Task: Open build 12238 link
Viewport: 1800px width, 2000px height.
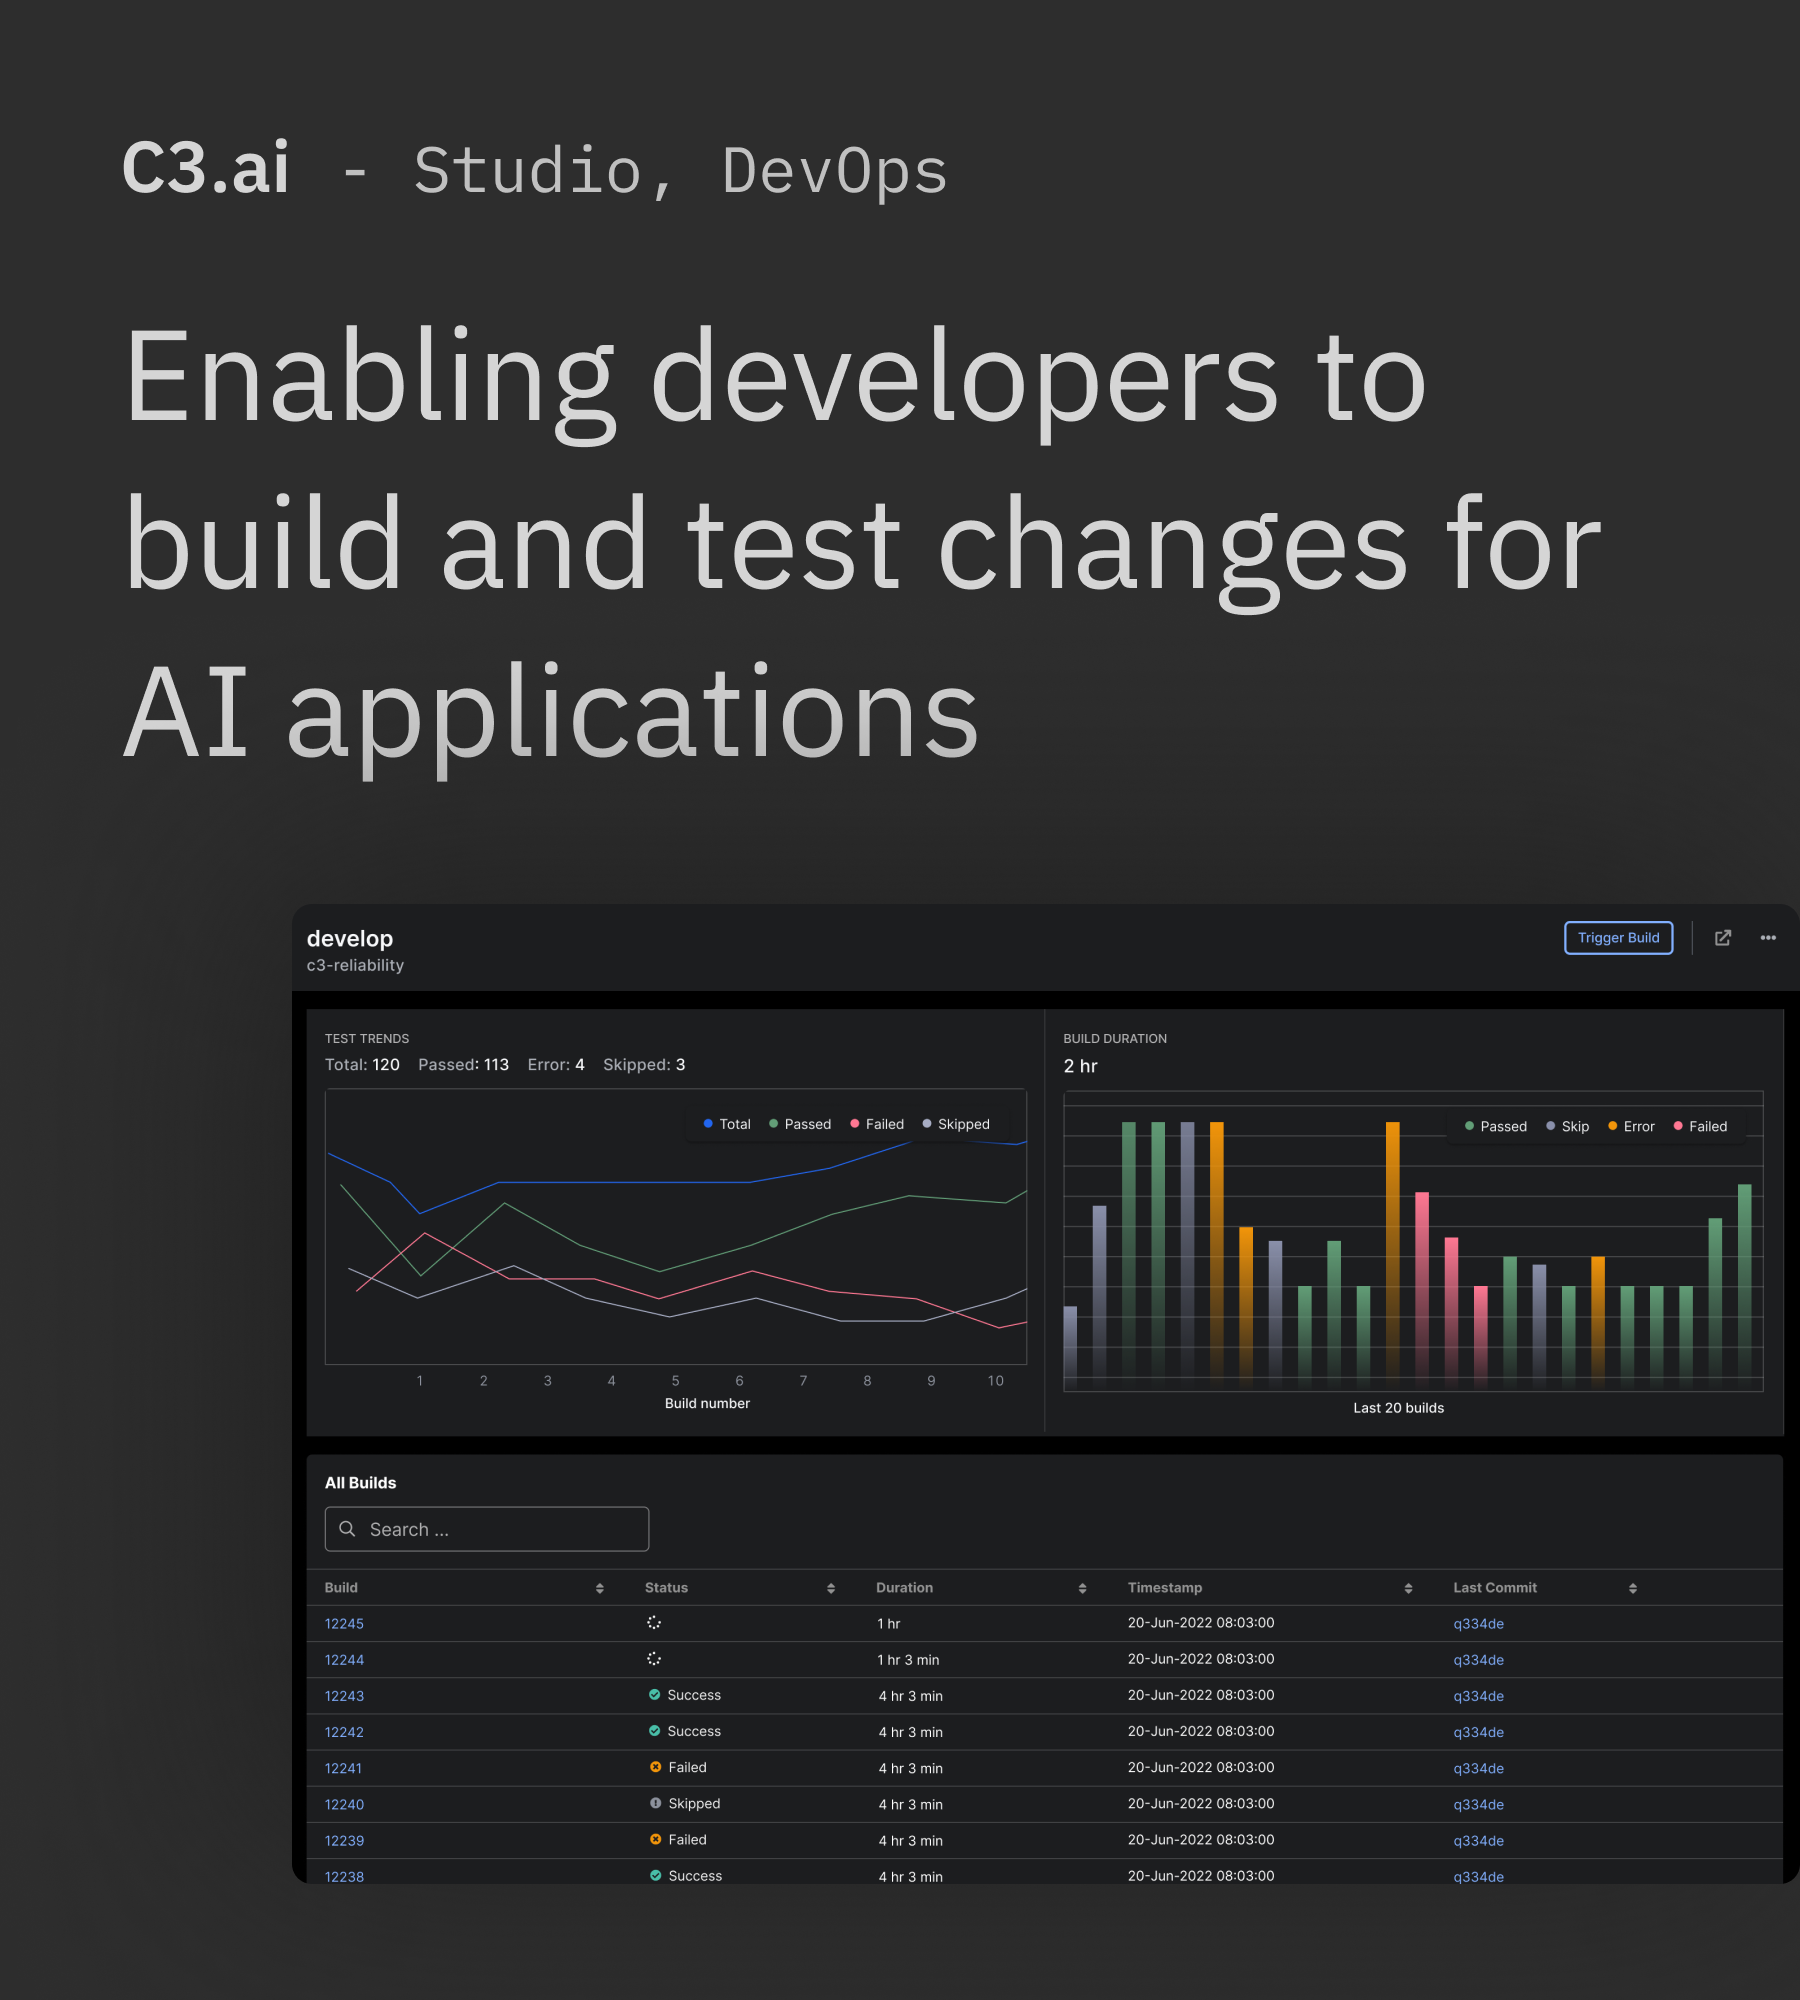Action: coord(344,1876)
